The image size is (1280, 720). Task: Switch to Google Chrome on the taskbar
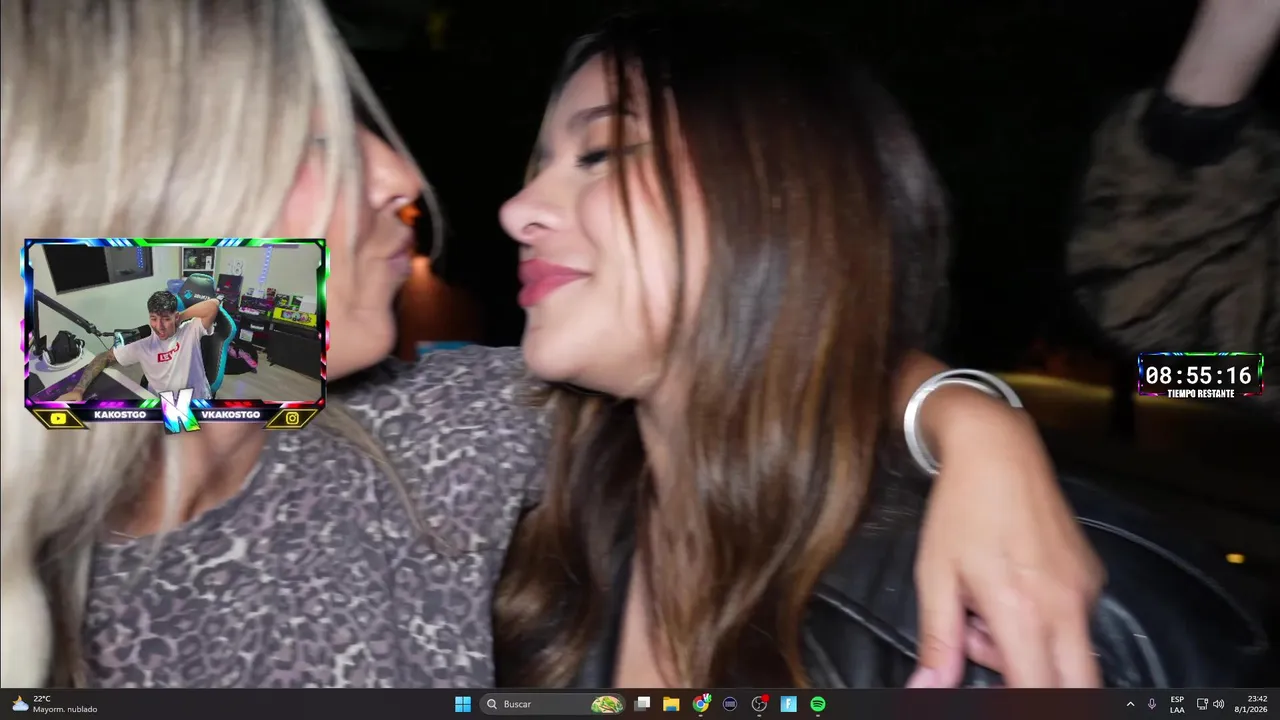[x=701, y=704]
